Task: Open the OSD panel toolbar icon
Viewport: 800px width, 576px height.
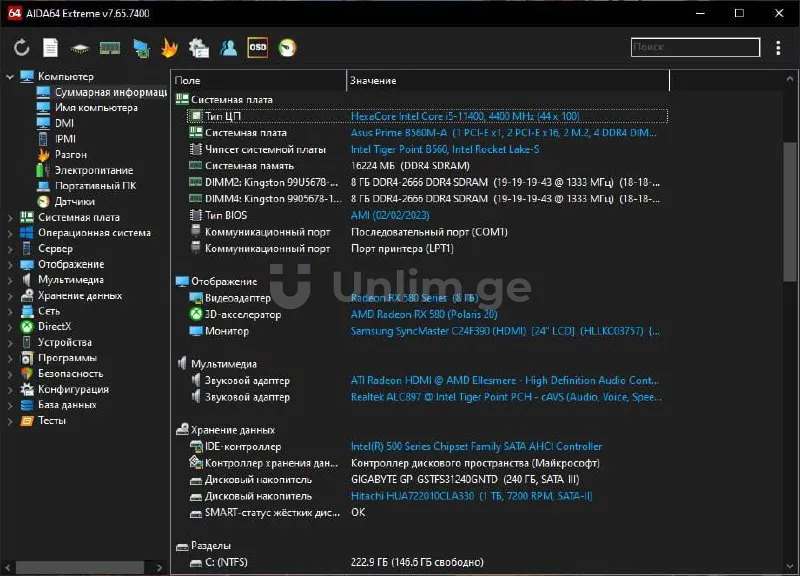Action: click(257, 47)
